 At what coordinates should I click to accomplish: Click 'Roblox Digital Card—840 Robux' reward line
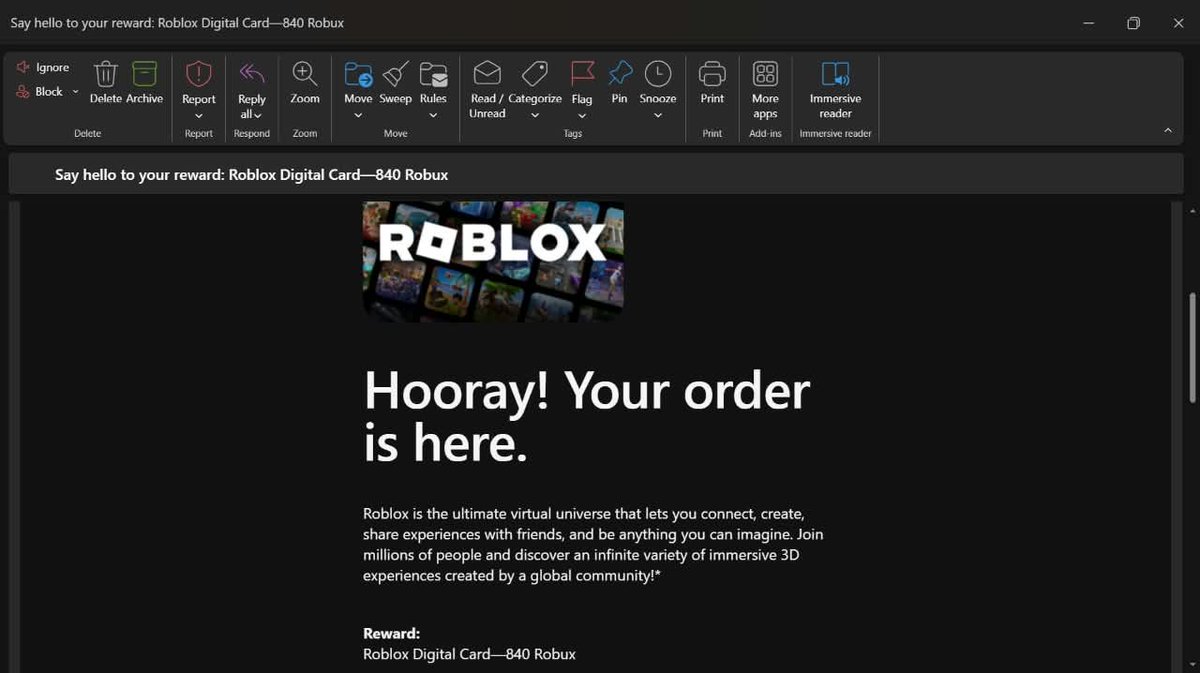[469, 654]
